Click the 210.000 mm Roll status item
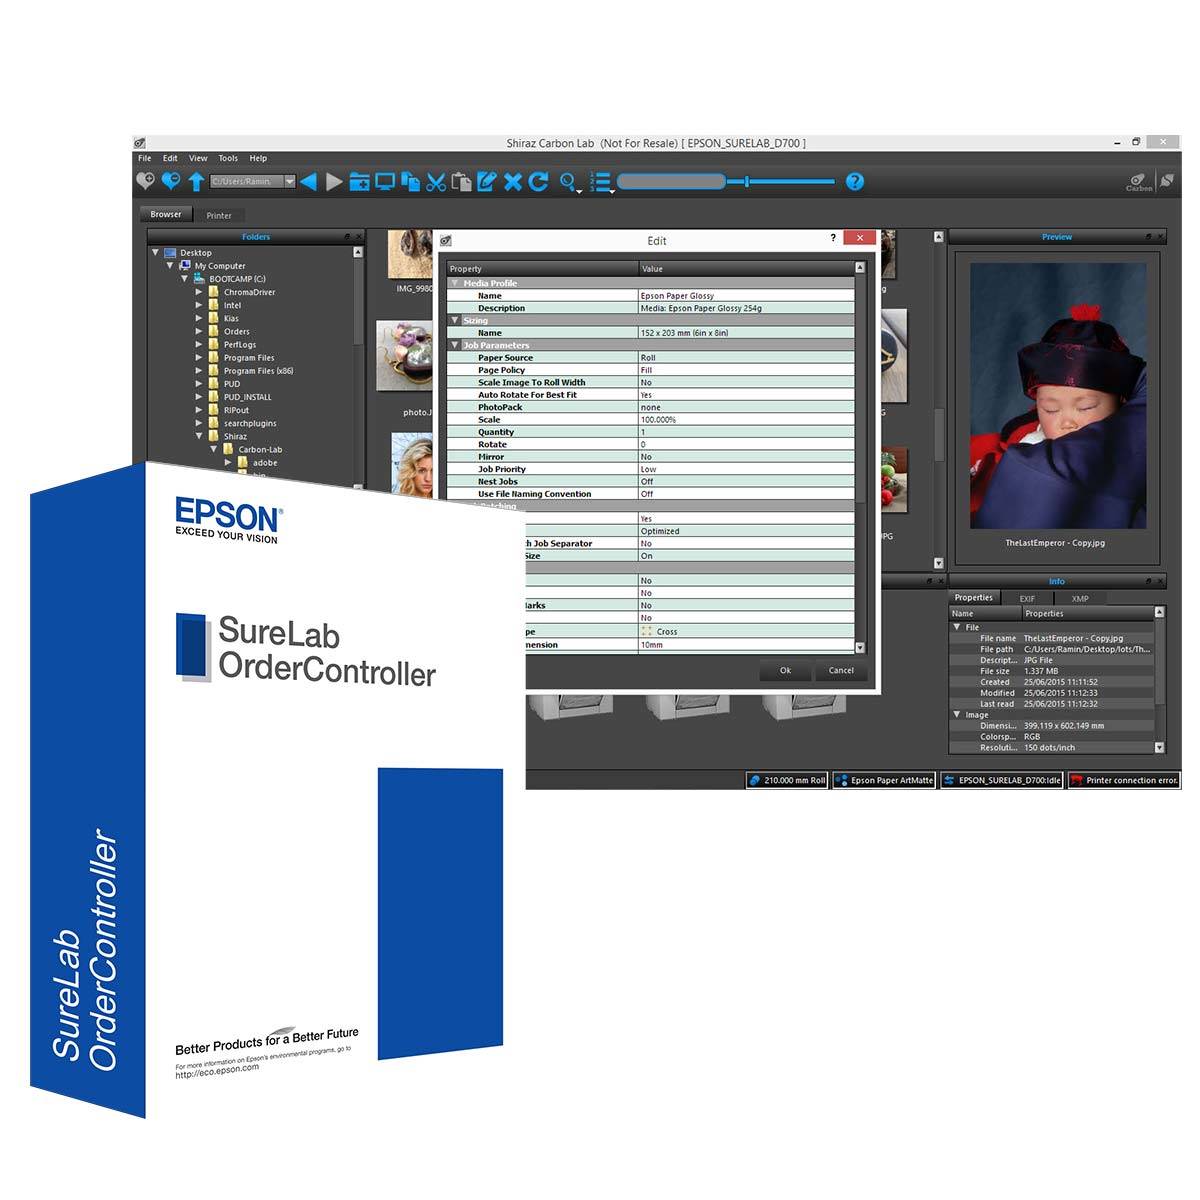Screen dimensions: 1200x1200 (787, 780)
